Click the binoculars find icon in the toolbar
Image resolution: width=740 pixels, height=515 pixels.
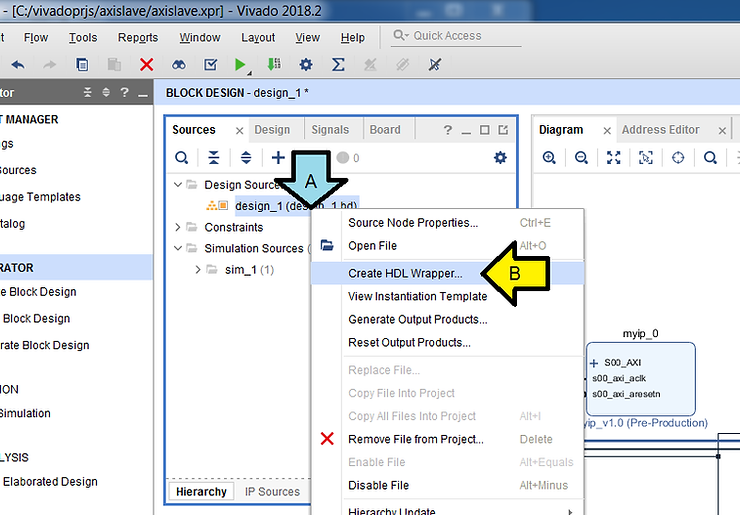[x=178, y=64]
